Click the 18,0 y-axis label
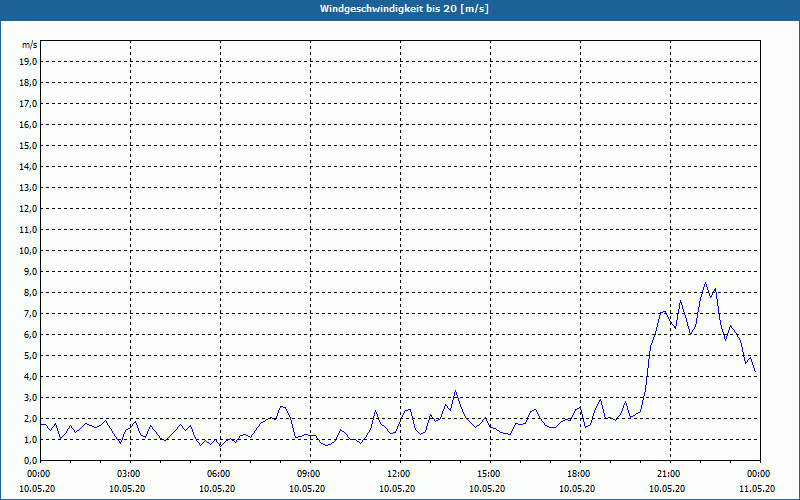 [28, 83]
